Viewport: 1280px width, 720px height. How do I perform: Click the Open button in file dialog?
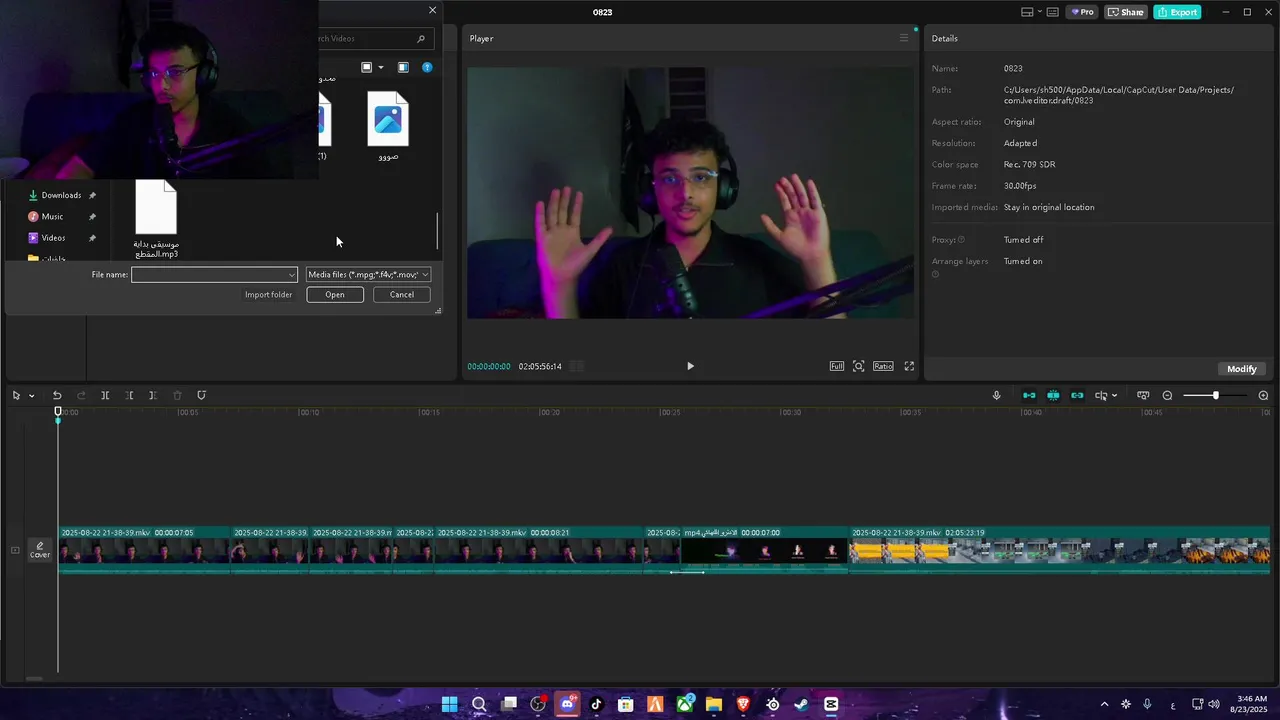(335, 295)
